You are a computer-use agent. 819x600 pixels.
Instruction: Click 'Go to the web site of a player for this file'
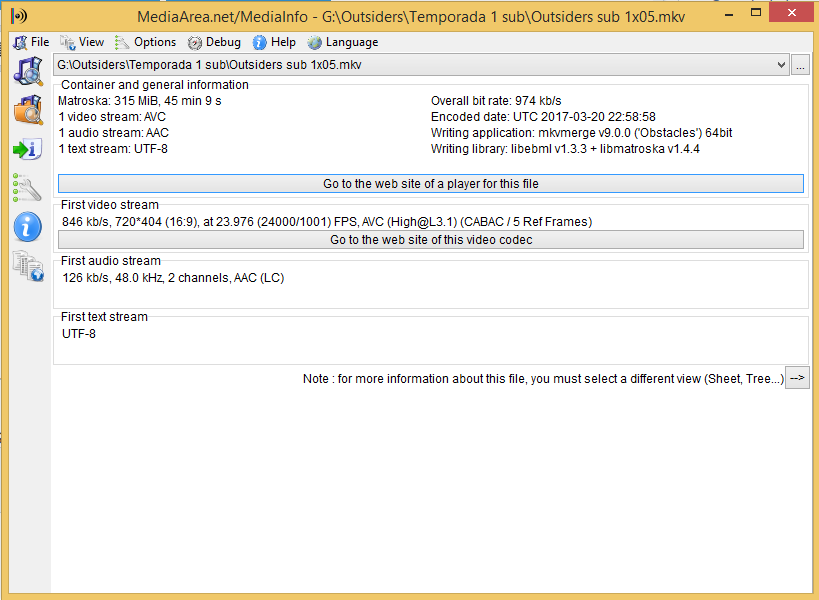point(431,184)
